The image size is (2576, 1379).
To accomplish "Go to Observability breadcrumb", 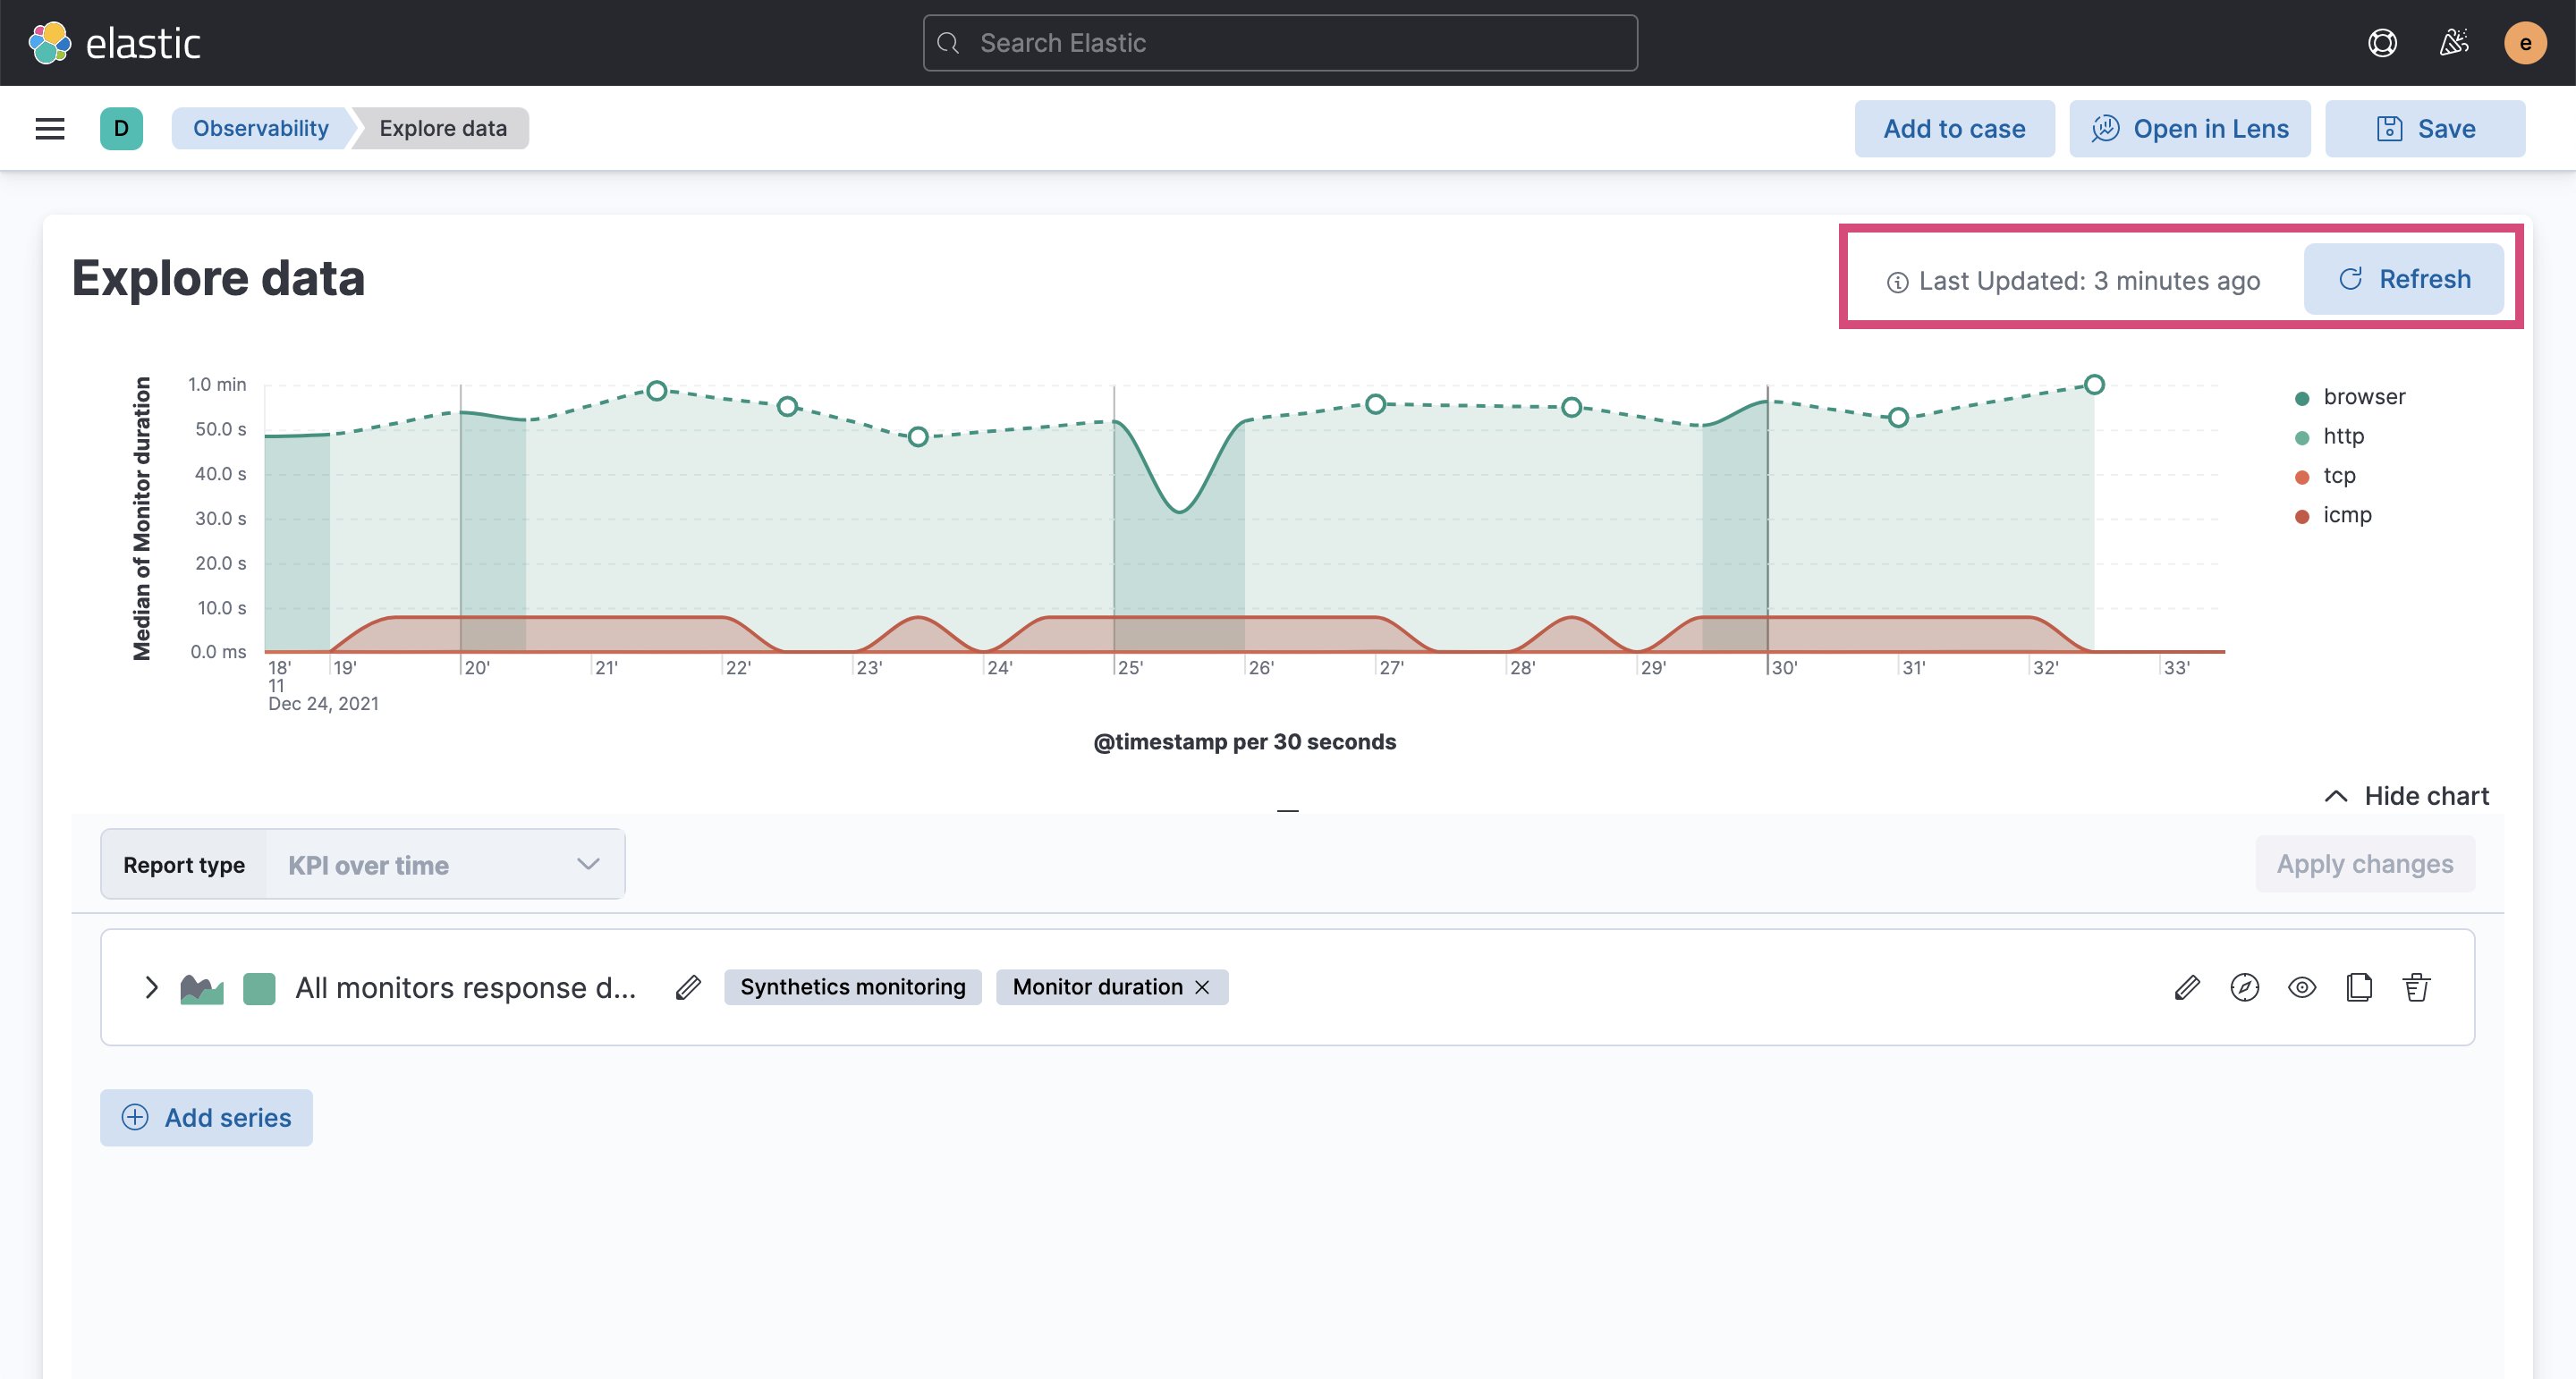I will [260, 129].
